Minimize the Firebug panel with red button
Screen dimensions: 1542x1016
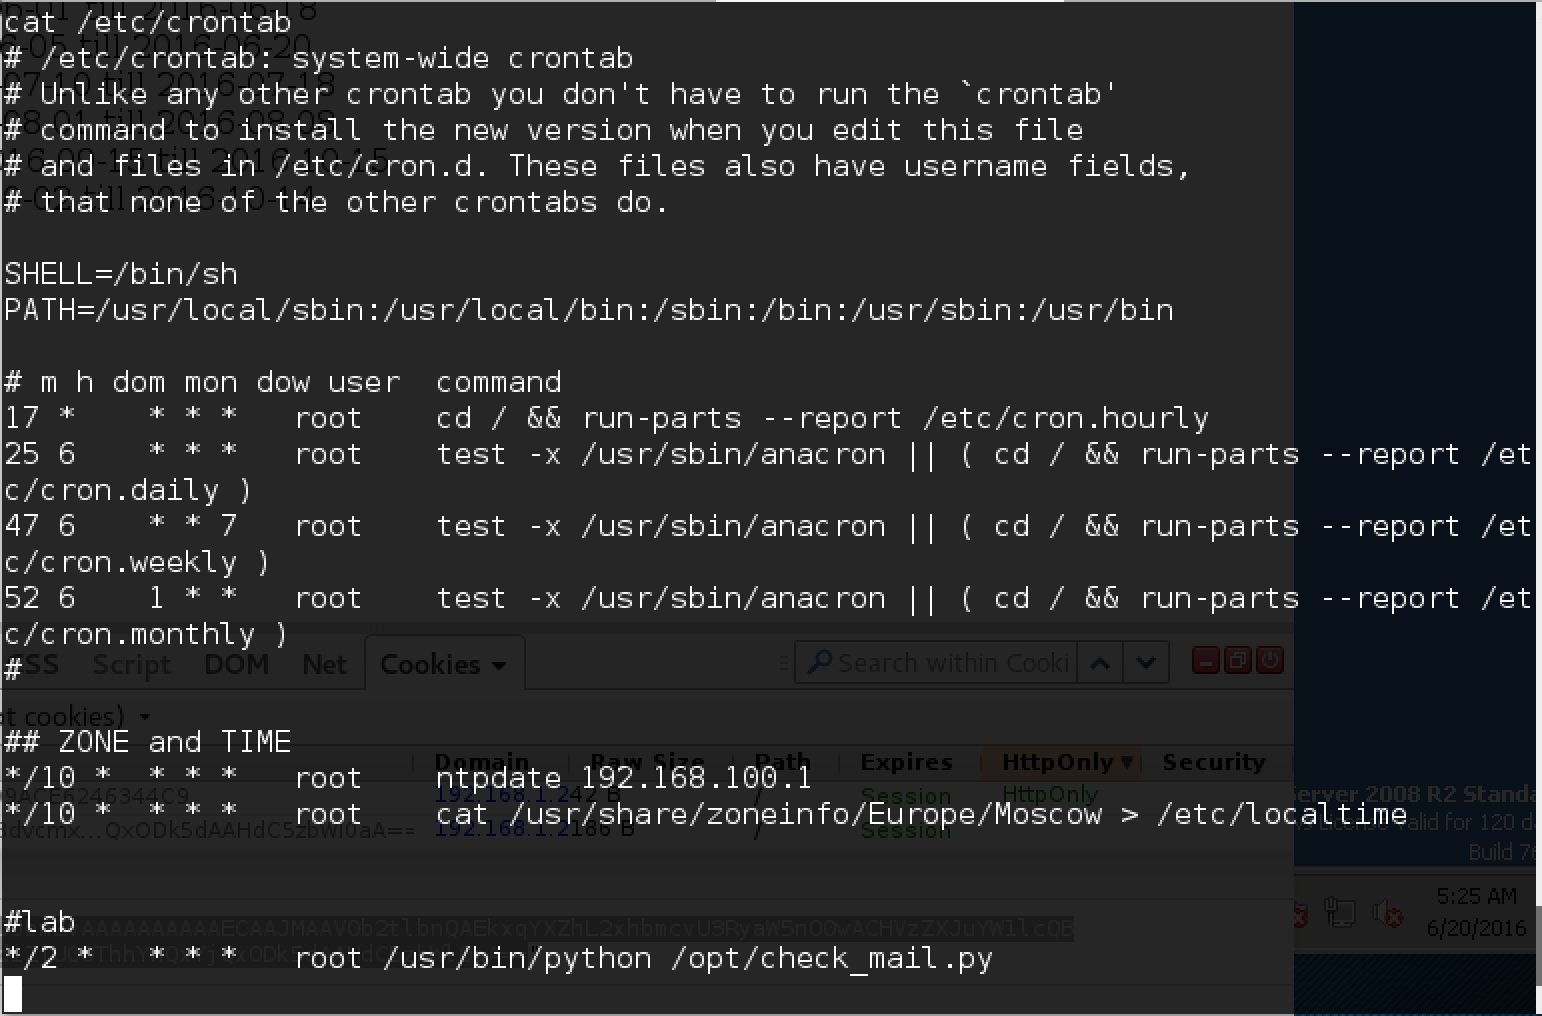[x=1206, y=661]
